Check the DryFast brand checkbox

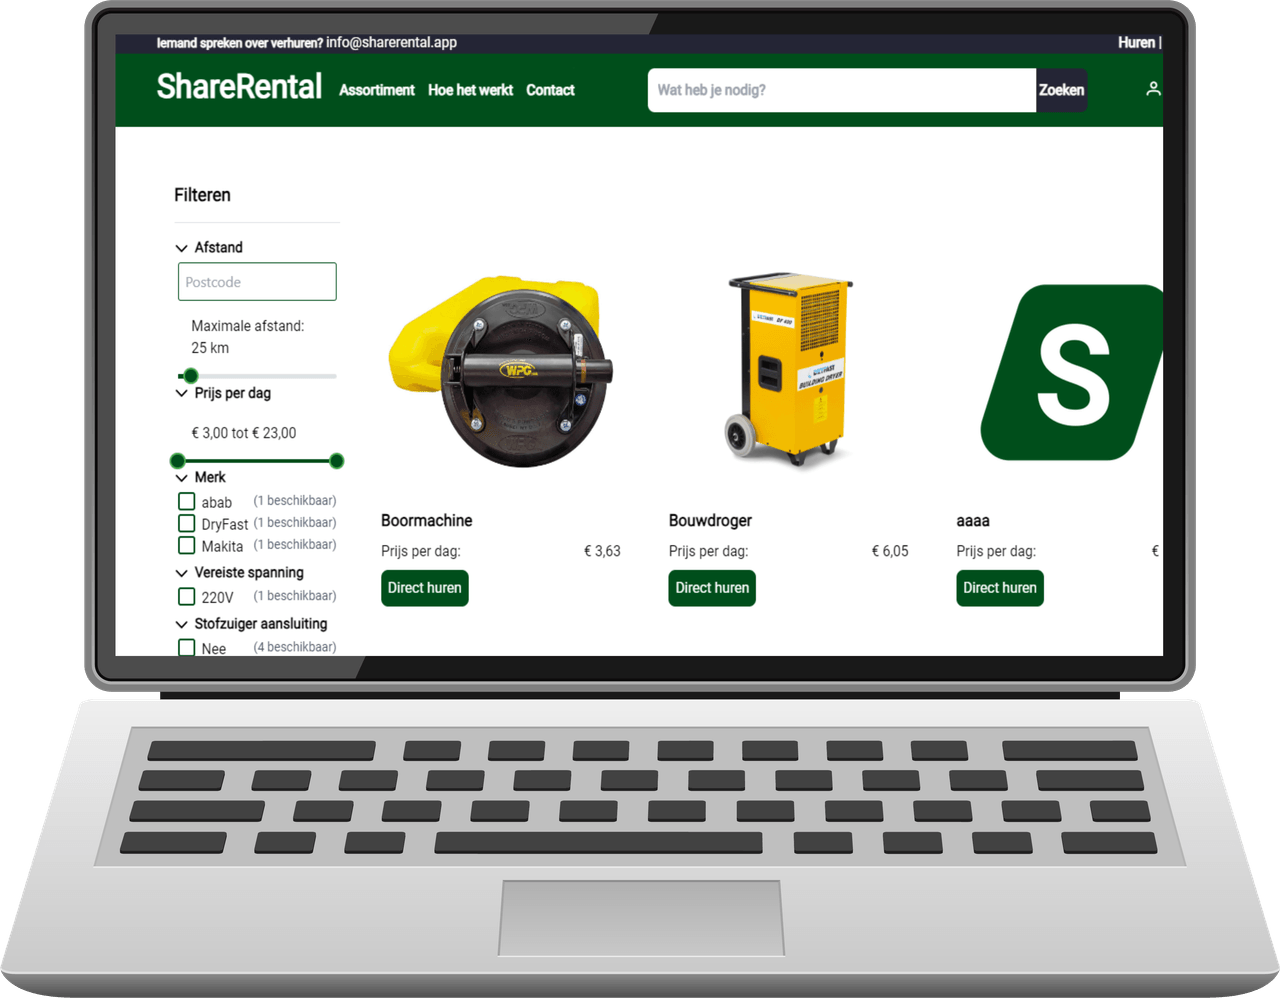[x=187, y=523]
